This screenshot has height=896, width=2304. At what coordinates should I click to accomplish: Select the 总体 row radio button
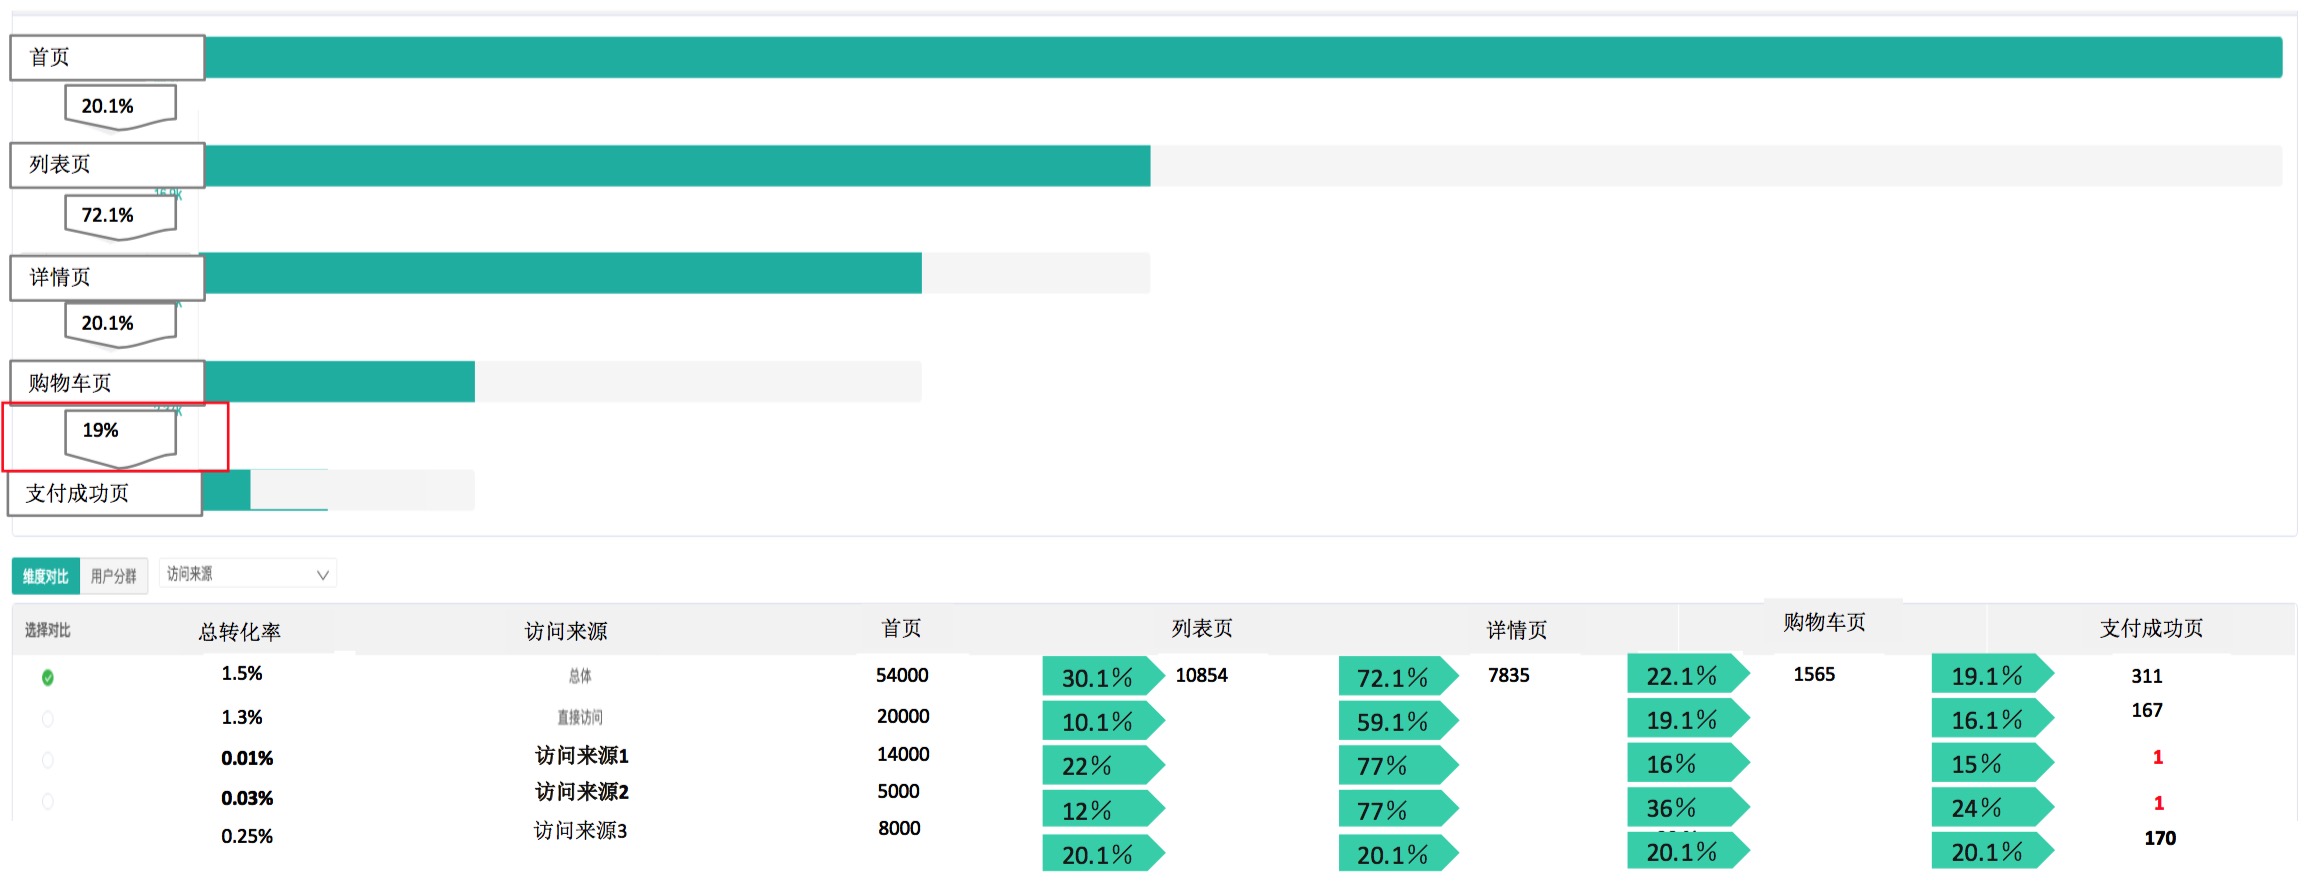tap(47, 678)
